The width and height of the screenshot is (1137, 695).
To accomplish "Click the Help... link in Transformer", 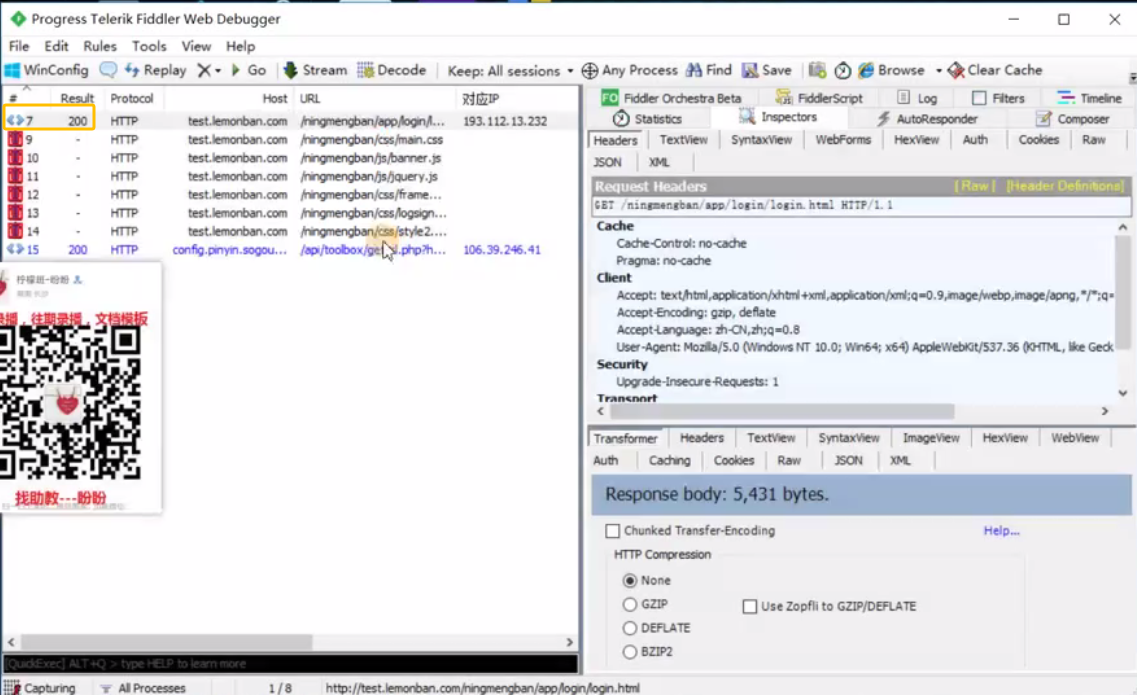I will (1001, 531).
